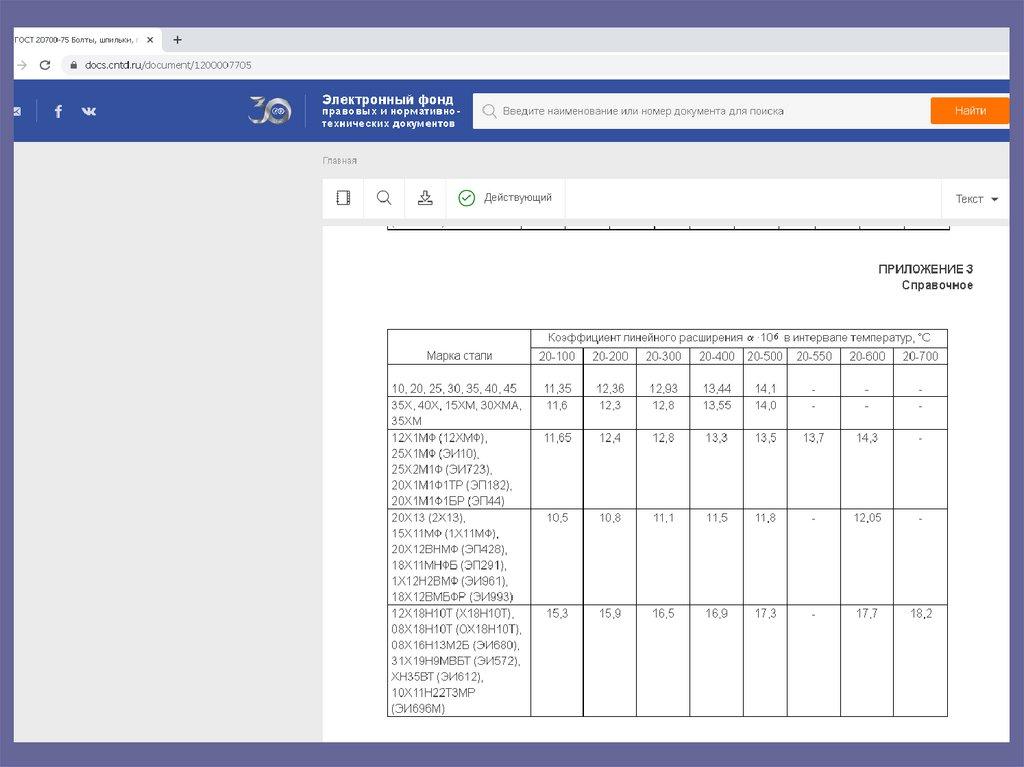This screenshot has width=1024, height=767.
Task: Reload the page with browser refresh icon
Action: click(44, 65)
